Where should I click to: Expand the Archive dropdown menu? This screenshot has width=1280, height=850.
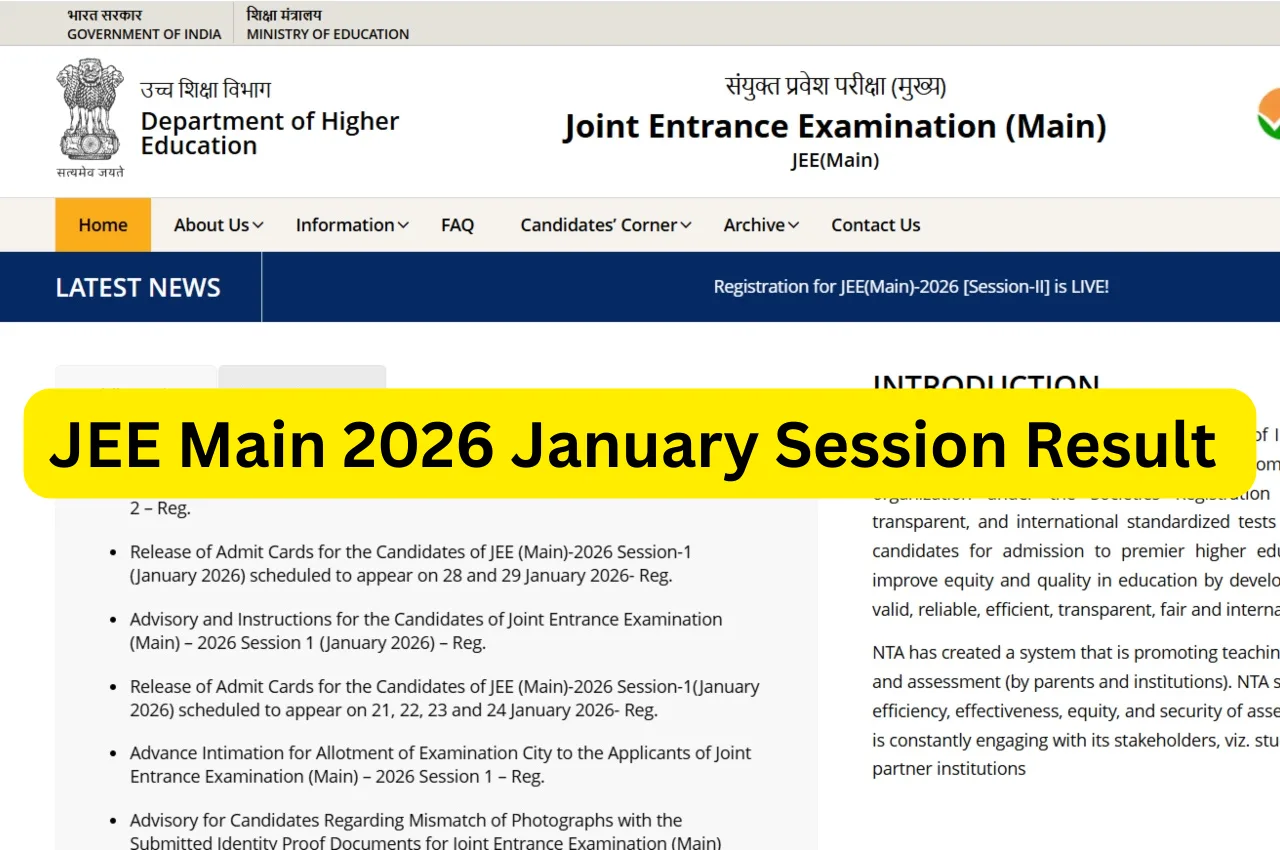coord(760,225)
